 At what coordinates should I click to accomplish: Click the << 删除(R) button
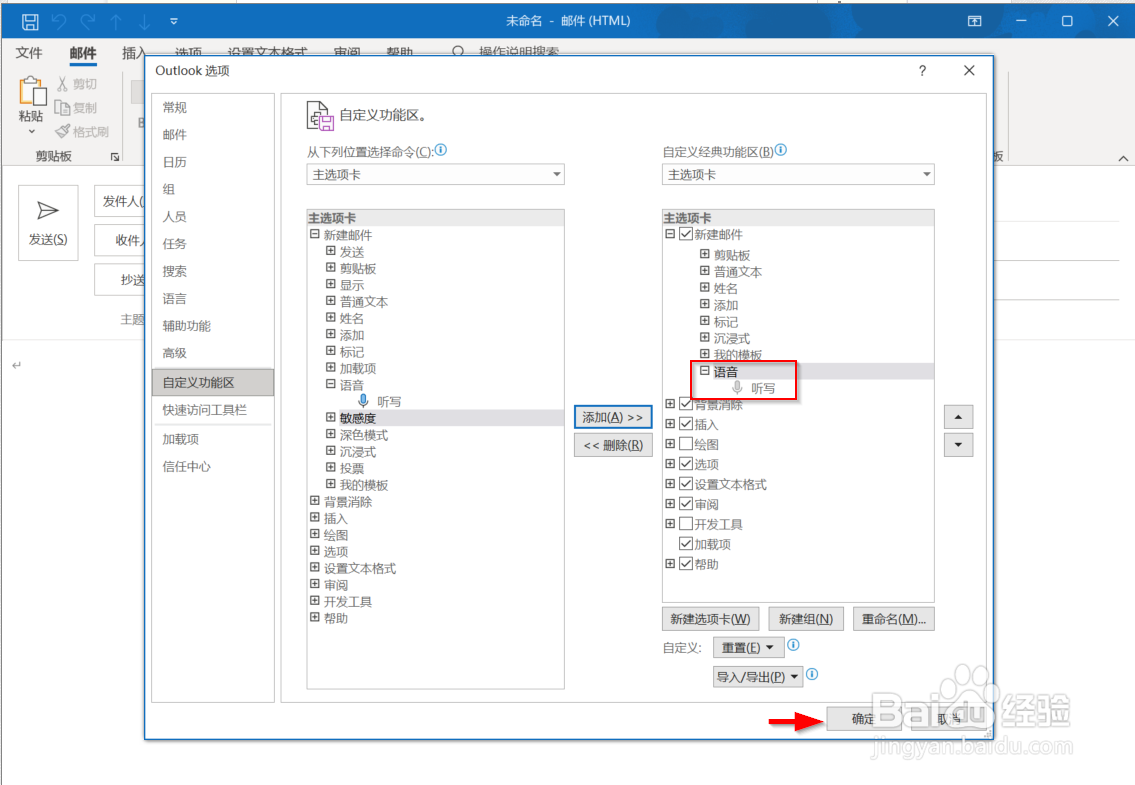[613, 445]
